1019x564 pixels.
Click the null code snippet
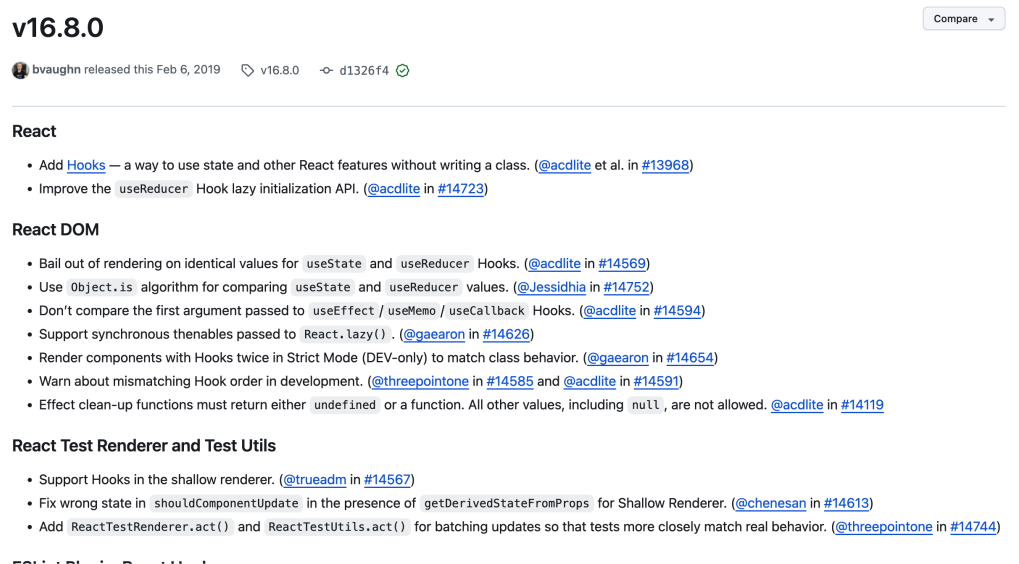pos(645,405)
